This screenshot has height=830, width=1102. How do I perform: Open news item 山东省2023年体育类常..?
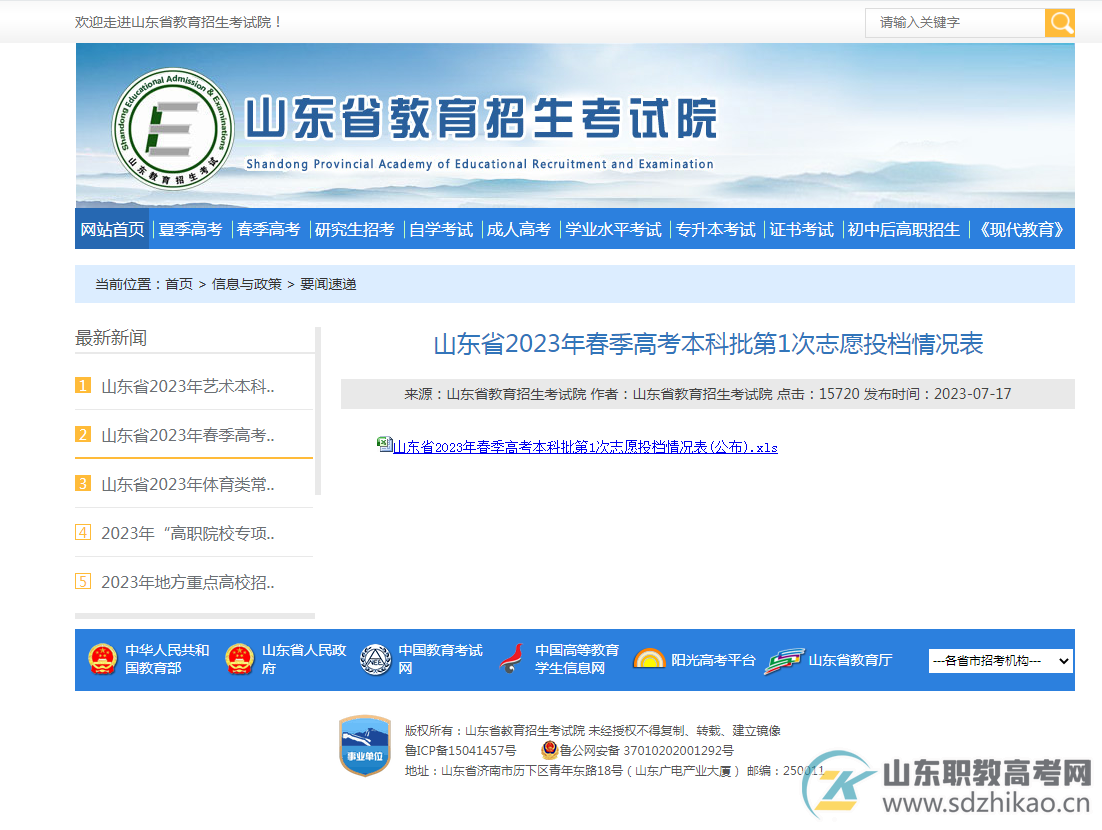click(188, 484)
